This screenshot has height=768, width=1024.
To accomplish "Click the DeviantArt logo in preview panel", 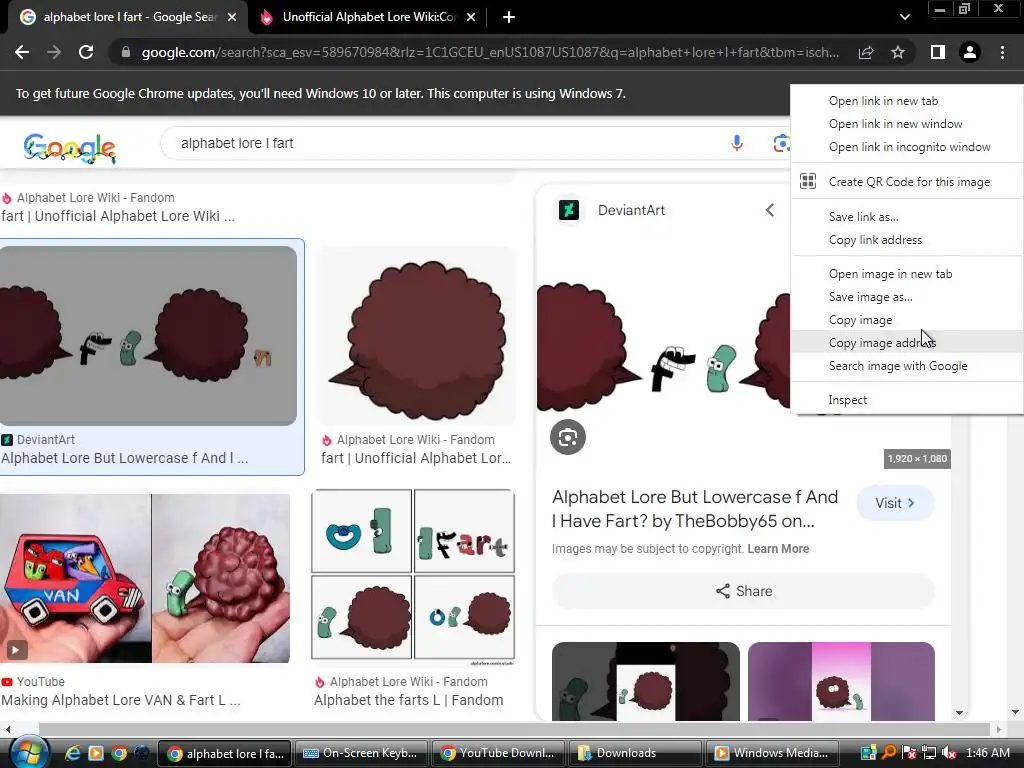I will click(x=569, y=210).
